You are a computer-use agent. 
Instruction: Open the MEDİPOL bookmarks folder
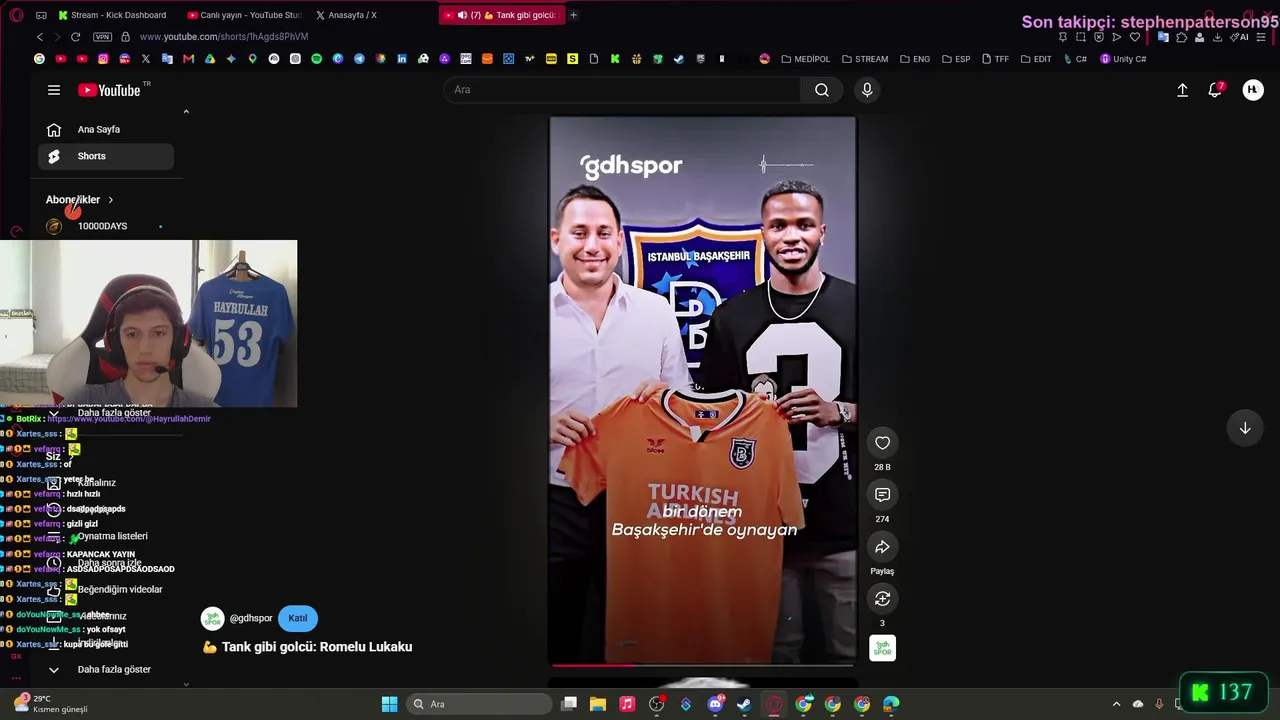tap(806, 59)
